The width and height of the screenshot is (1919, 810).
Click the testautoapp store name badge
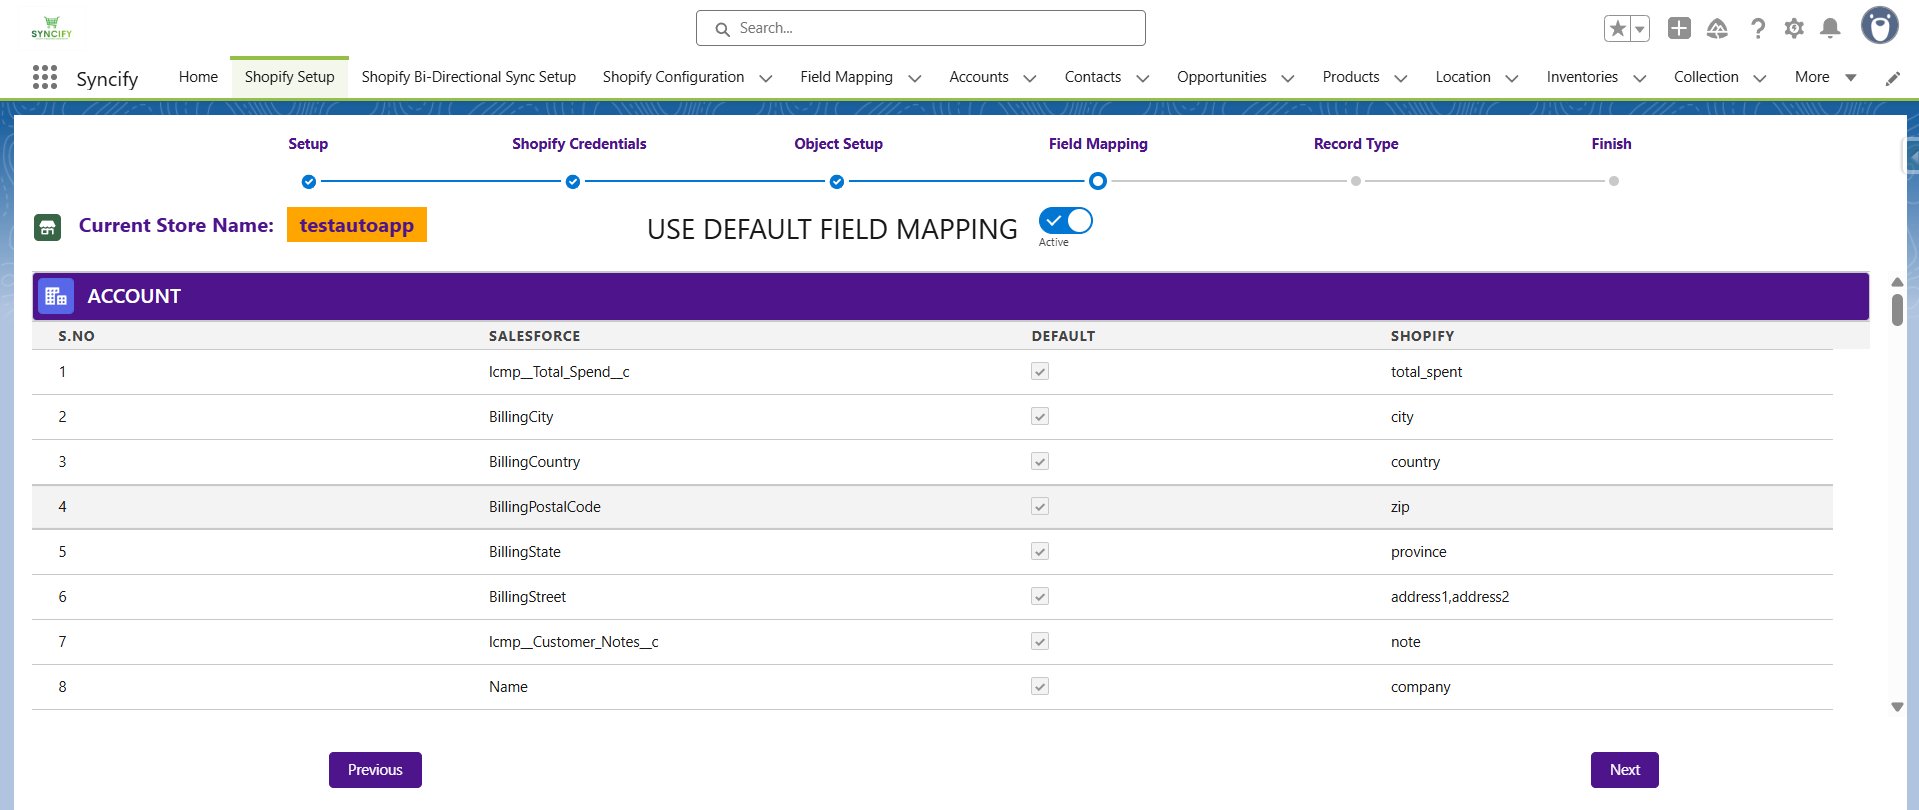click(x=357, y=225)
